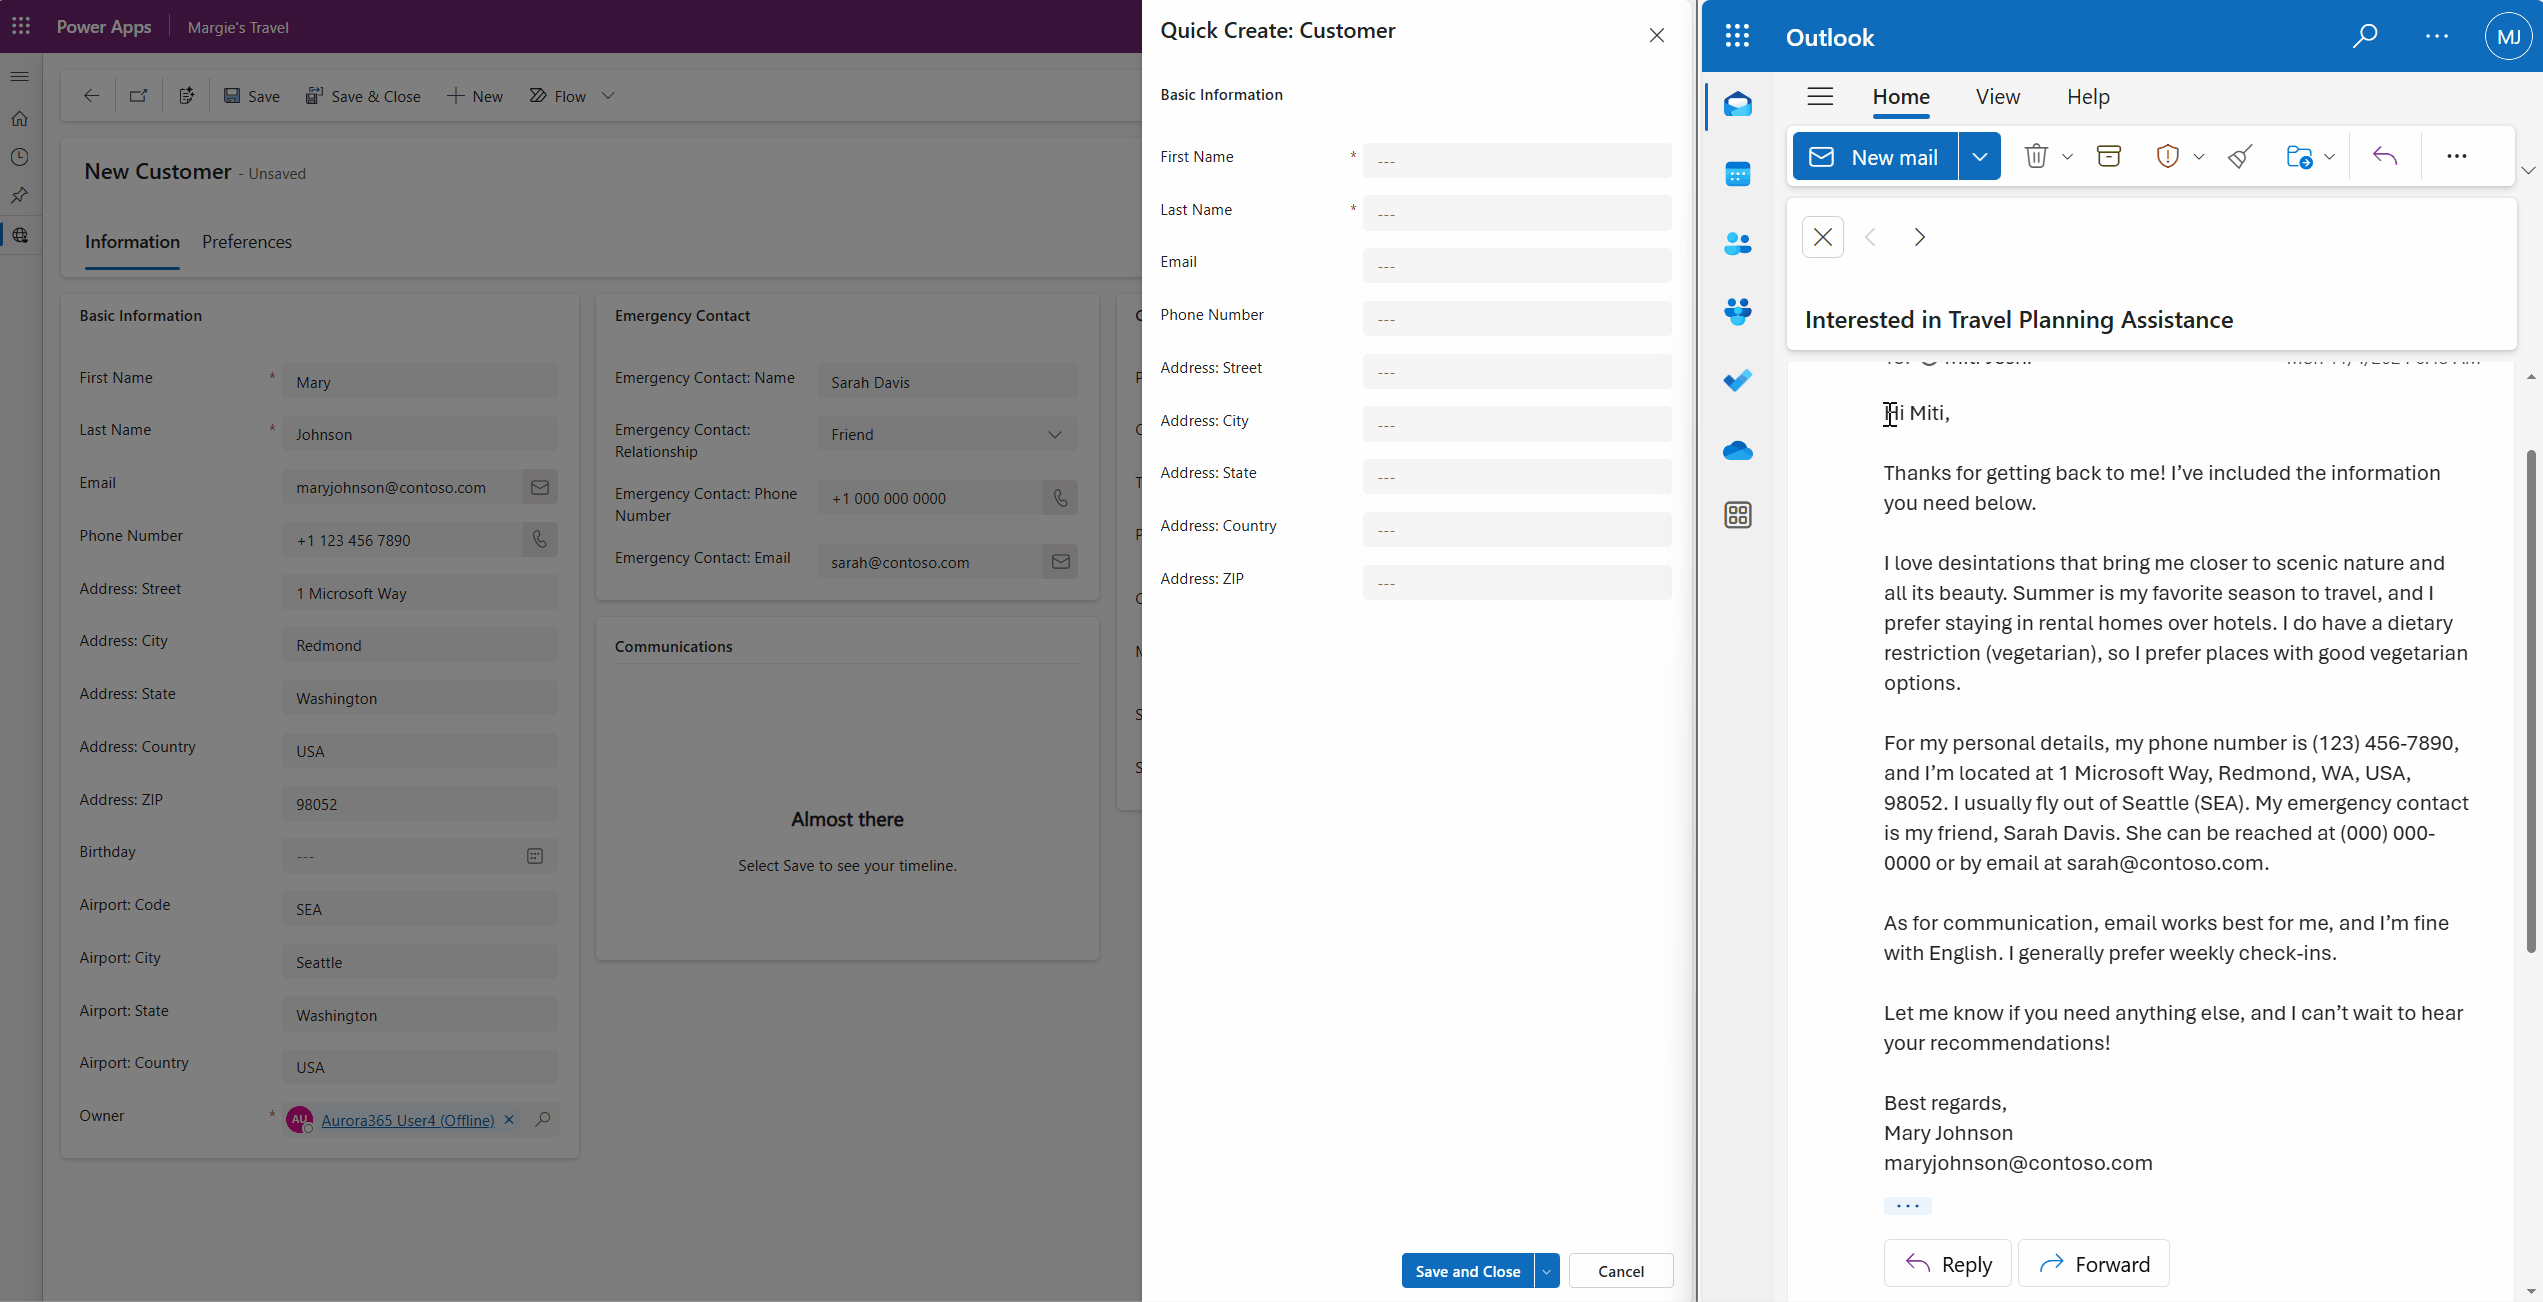The width and height of the screenshot is (2543, 1302).
Task: Open OneDrive from the Outlook sidebar
Action: point(1738,451)
